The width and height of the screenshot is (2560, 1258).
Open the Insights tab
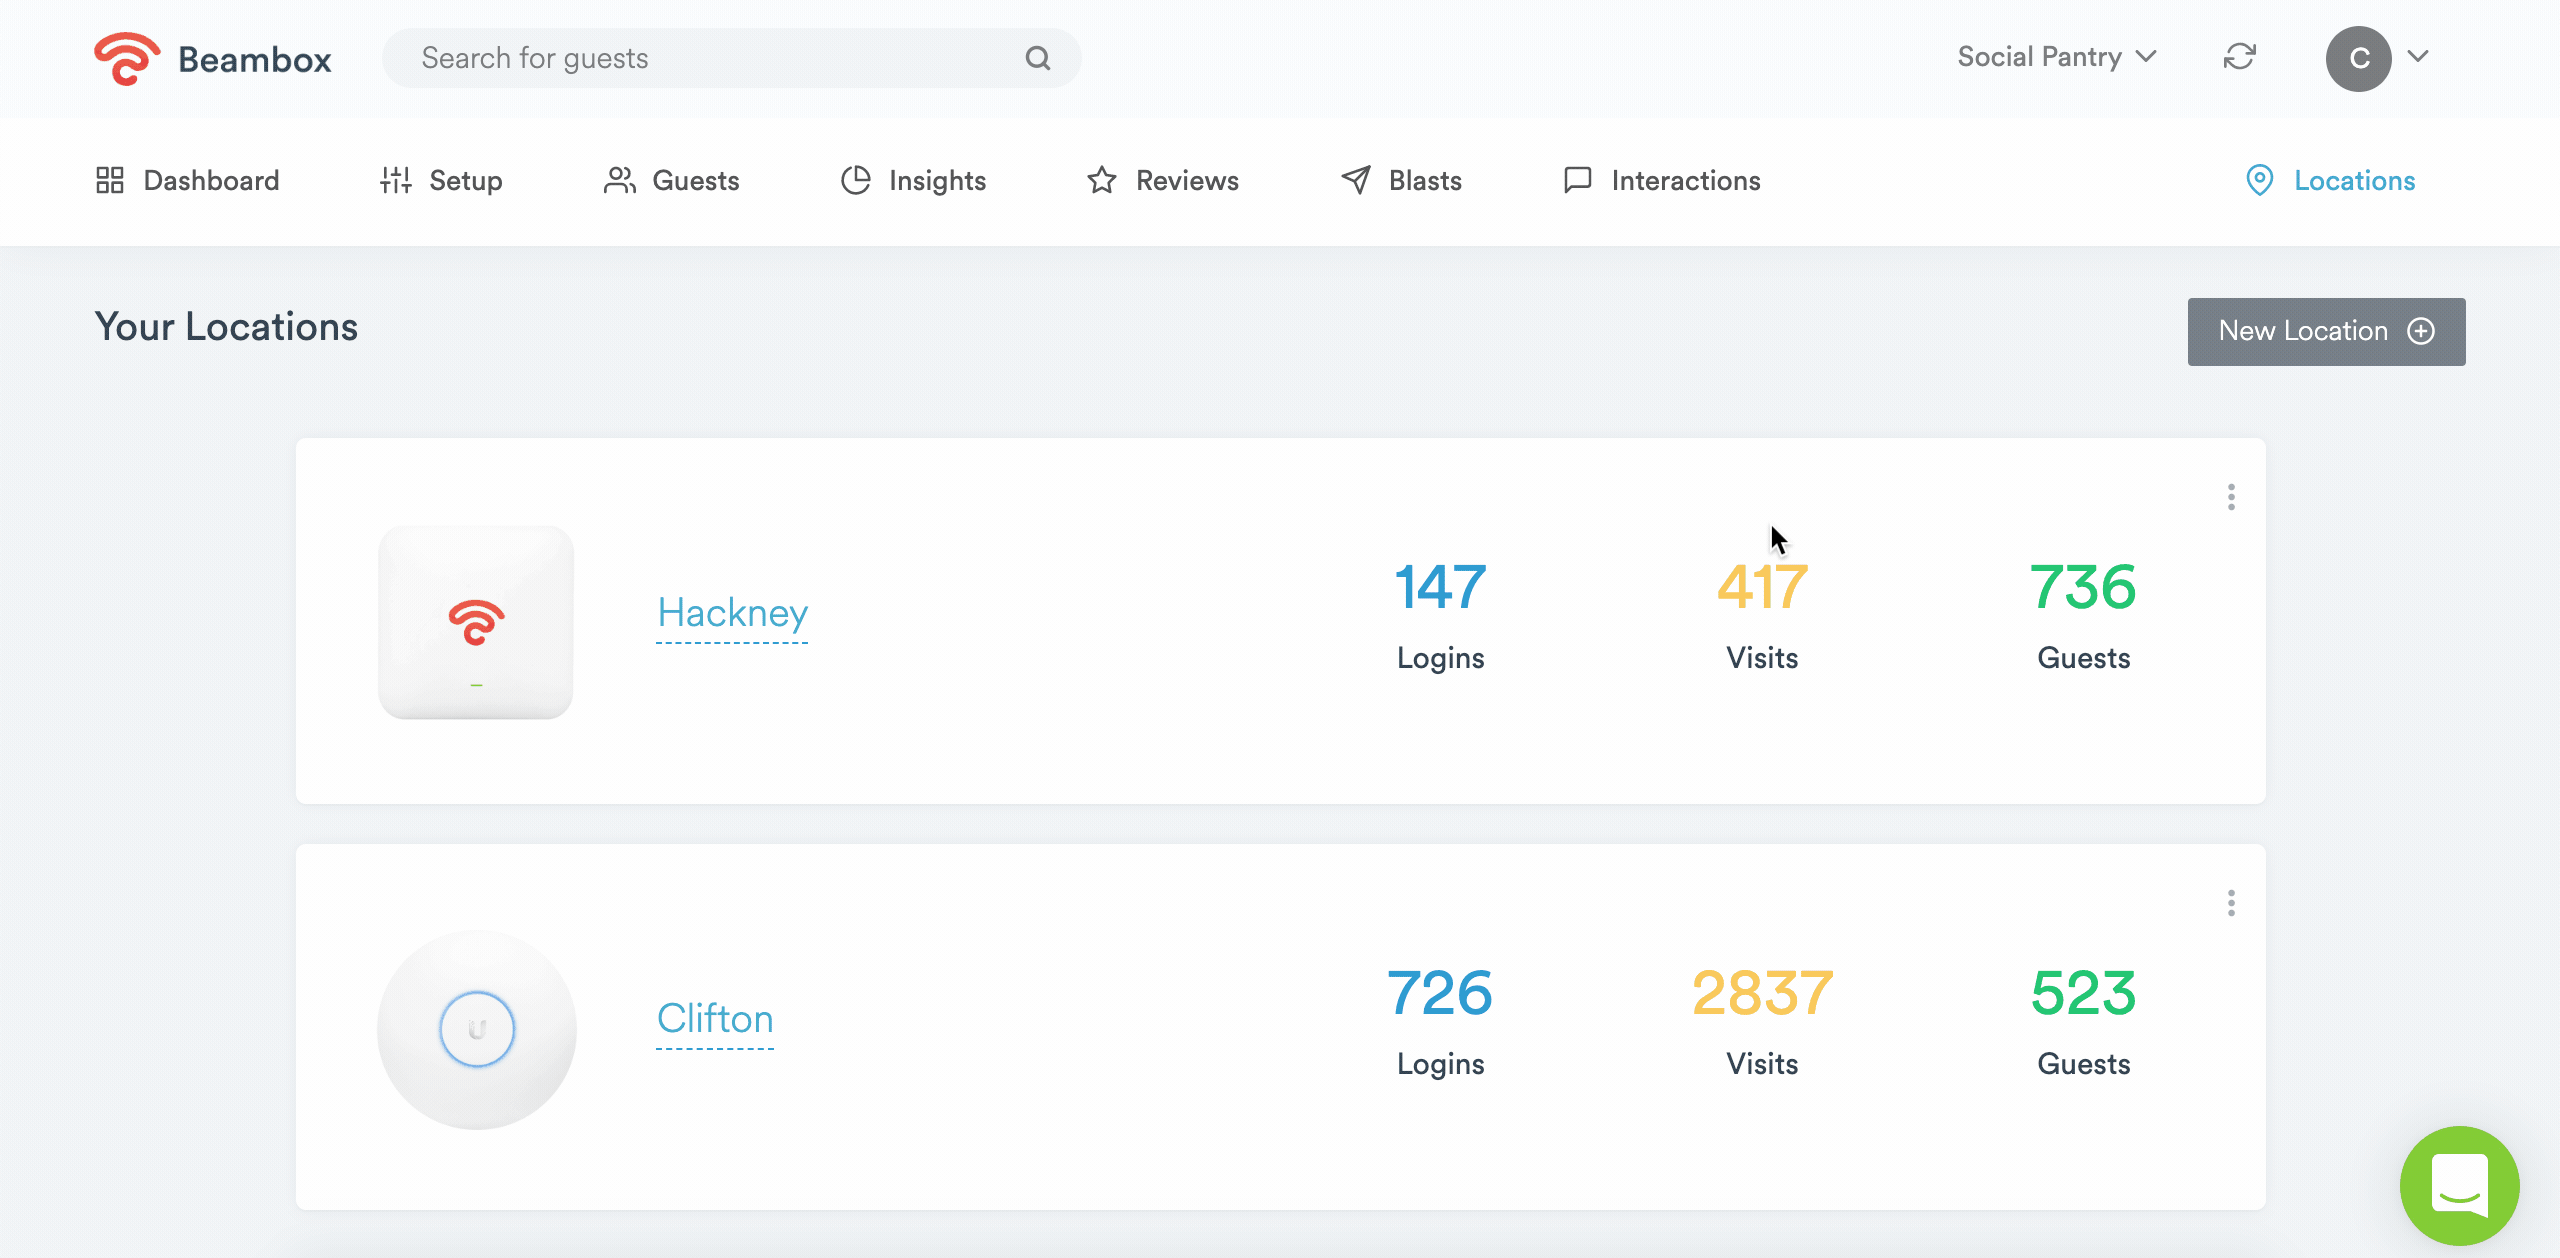coord(913,180)
